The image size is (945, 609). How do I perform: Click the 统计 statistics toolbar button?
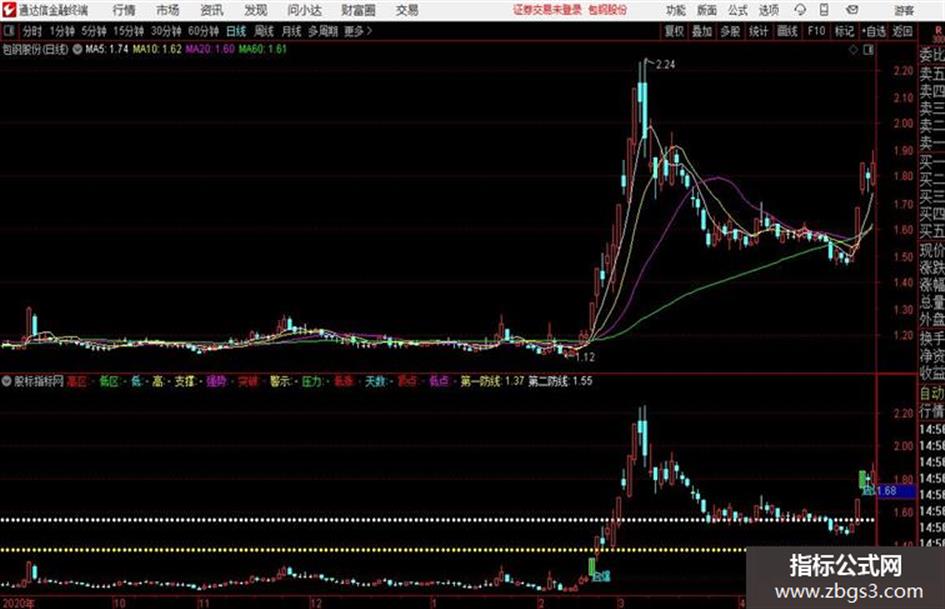pyautogui.click(x=758, y=31)
